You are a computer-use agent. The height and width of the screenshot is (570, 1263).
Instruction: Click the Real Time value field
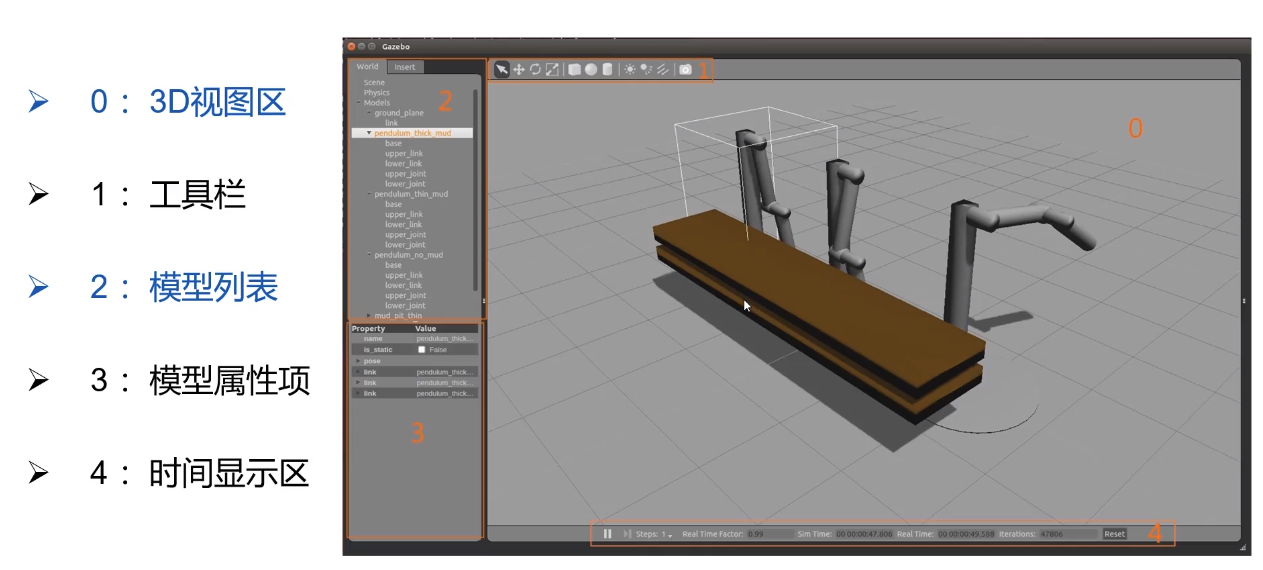(966, 534)
